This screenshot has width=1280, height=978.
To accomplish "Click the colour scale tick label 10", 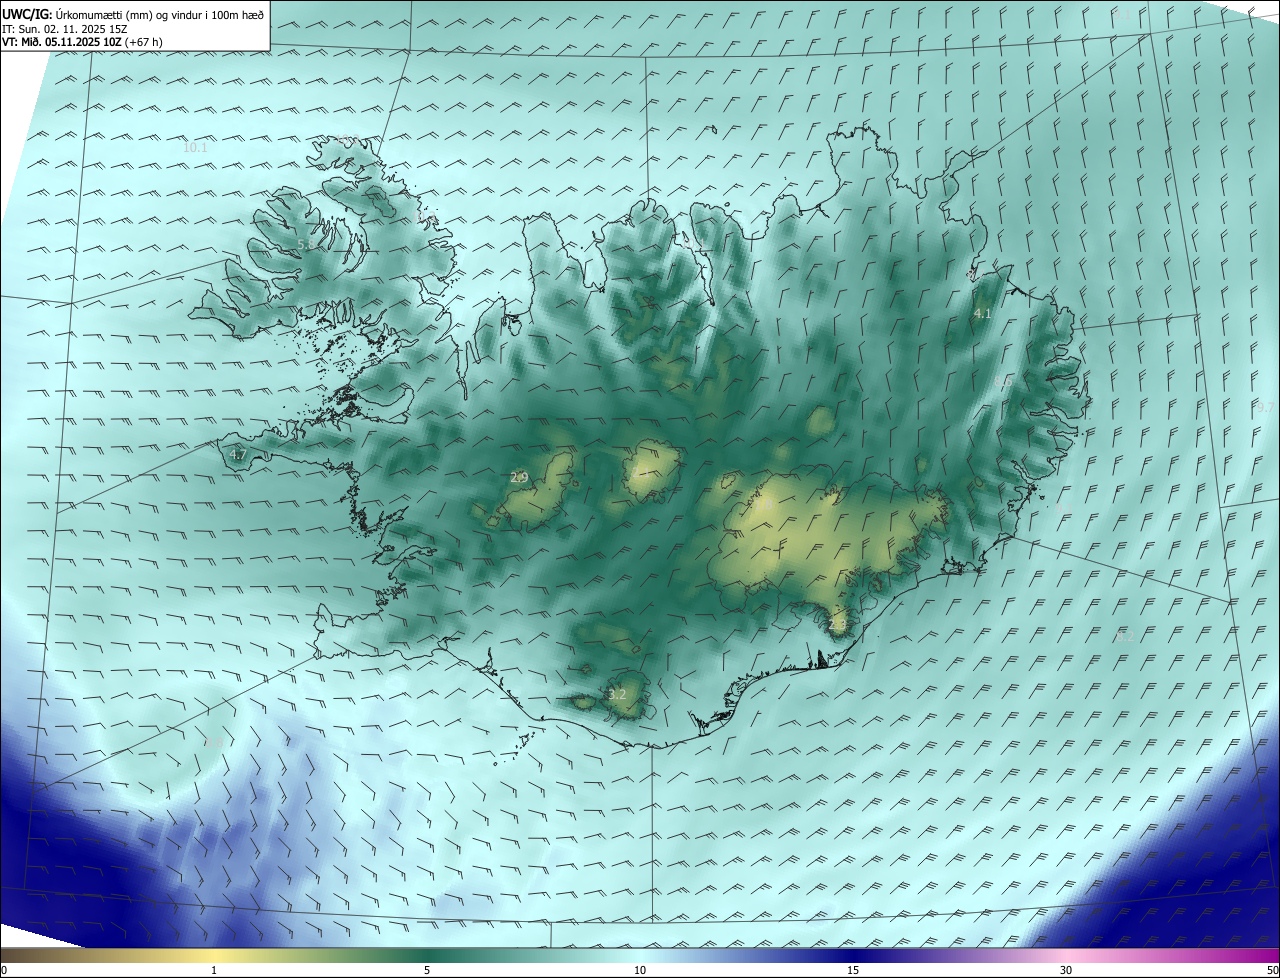I will [640, 970].
